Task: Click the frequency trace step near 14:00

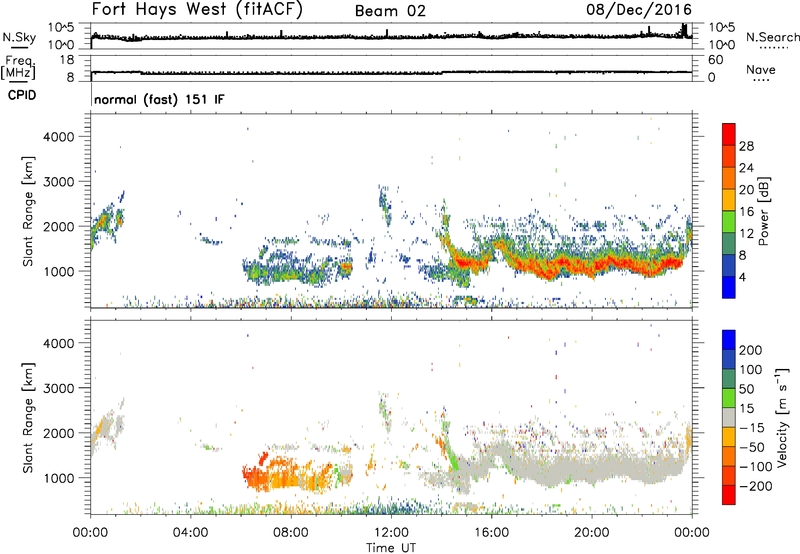Action: 442,72
